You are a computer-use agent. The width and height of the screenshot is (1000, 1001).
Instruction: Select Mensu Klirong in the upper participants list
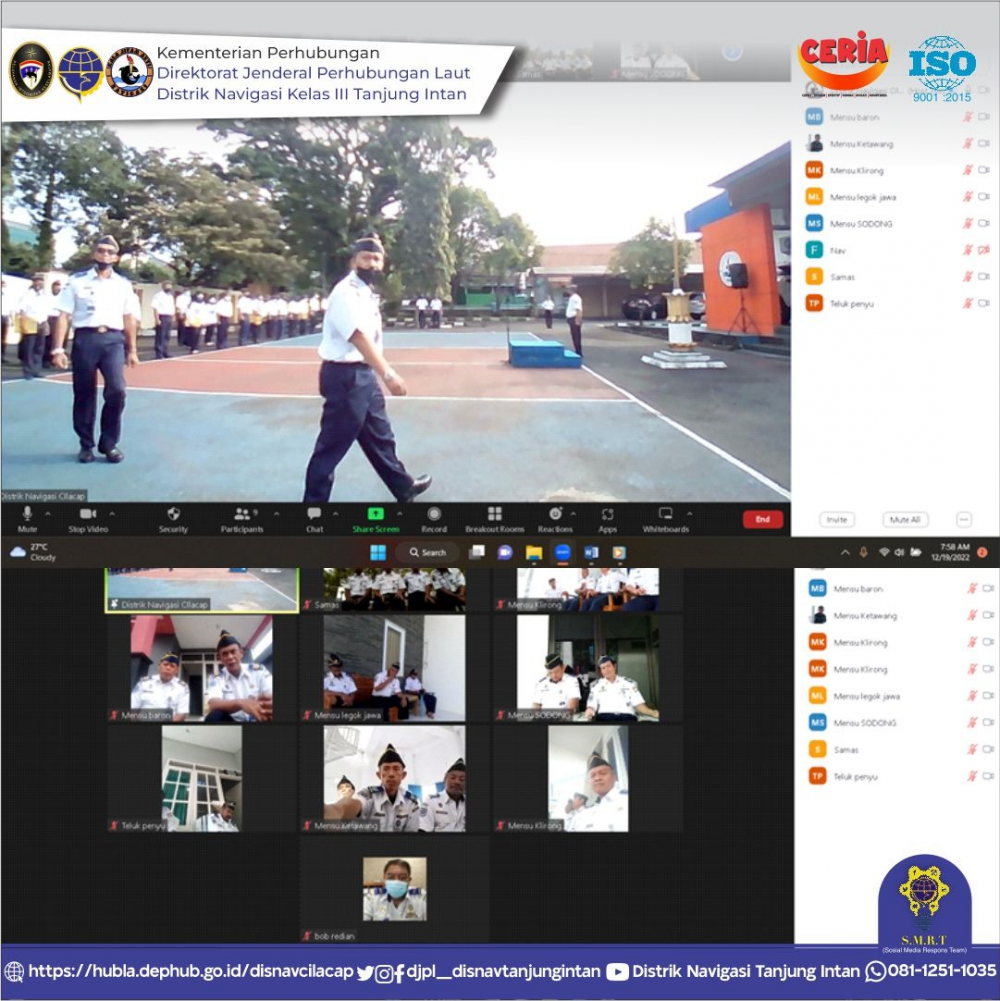point(897,170)
